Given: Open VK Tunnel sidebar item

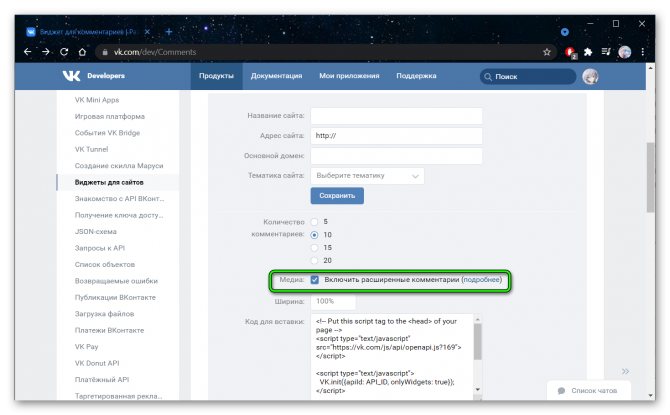Looking at the screenshot, I should (x=91, y=149).
